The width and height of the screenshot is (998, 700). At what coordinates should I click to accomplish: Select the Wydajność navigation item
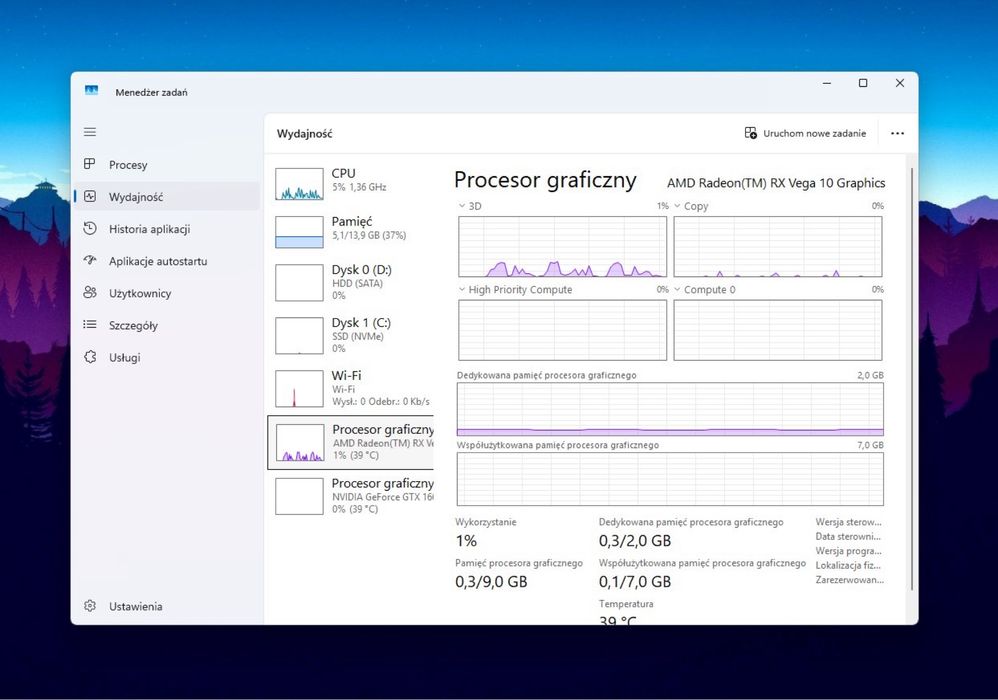click(x=167, y=197)
